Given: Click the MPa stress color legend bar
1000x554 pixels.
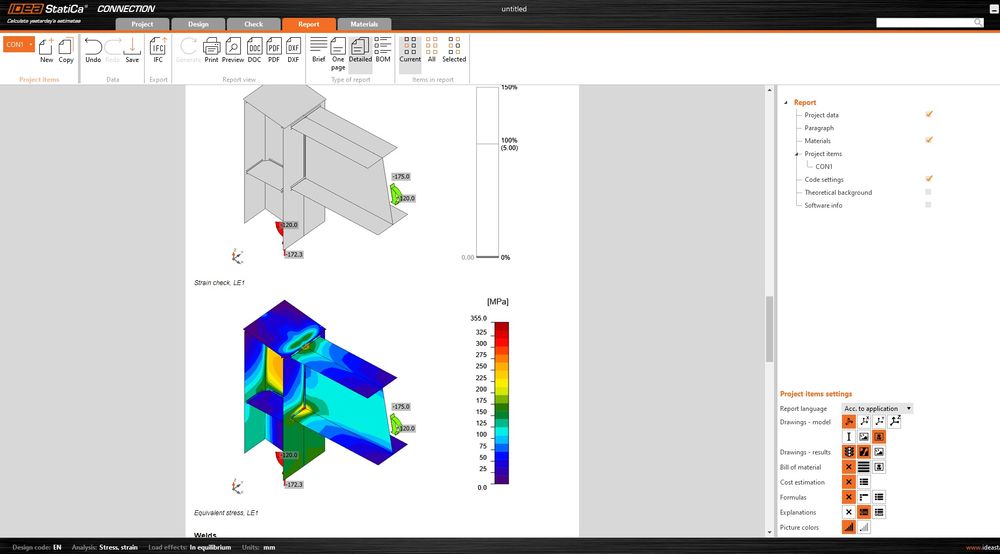Looking at the screenshot, I should point(502,403).
